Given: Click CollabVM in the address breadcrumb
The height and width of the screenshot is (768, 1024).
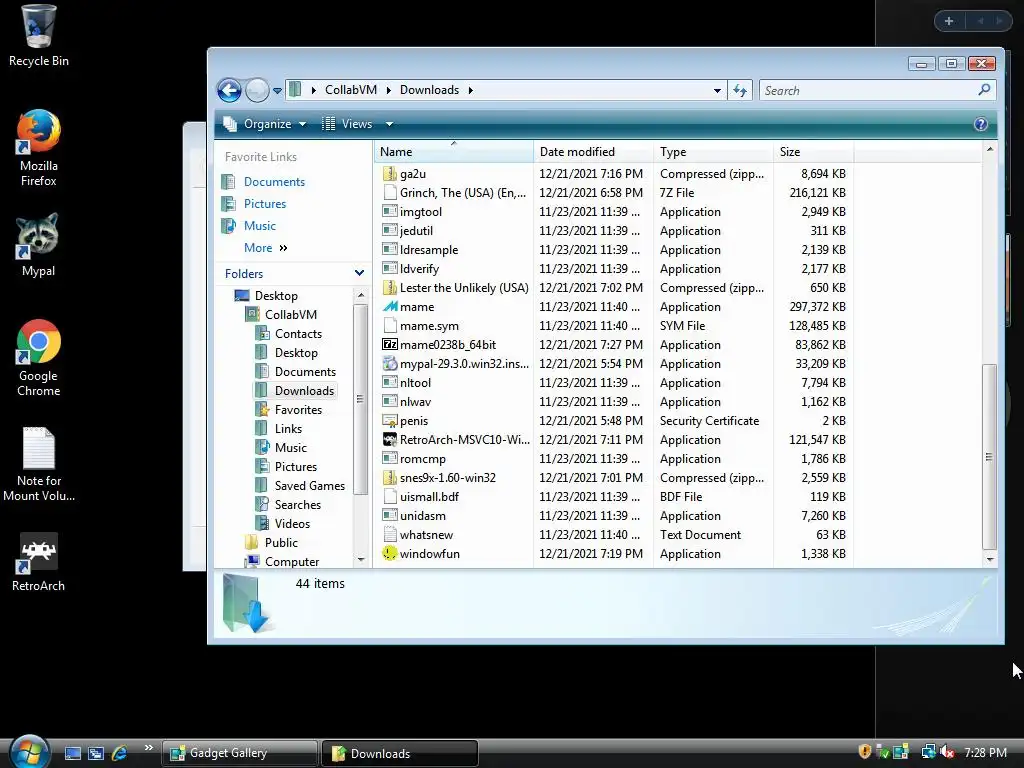Looking at the screenshot, I should pyautogui.click(x=351, y=90).
